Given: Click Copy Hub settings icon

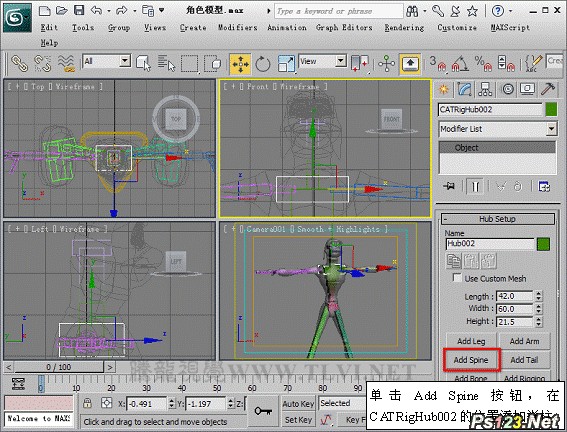Looking at the screenshot, I should (x=454, y=261).
